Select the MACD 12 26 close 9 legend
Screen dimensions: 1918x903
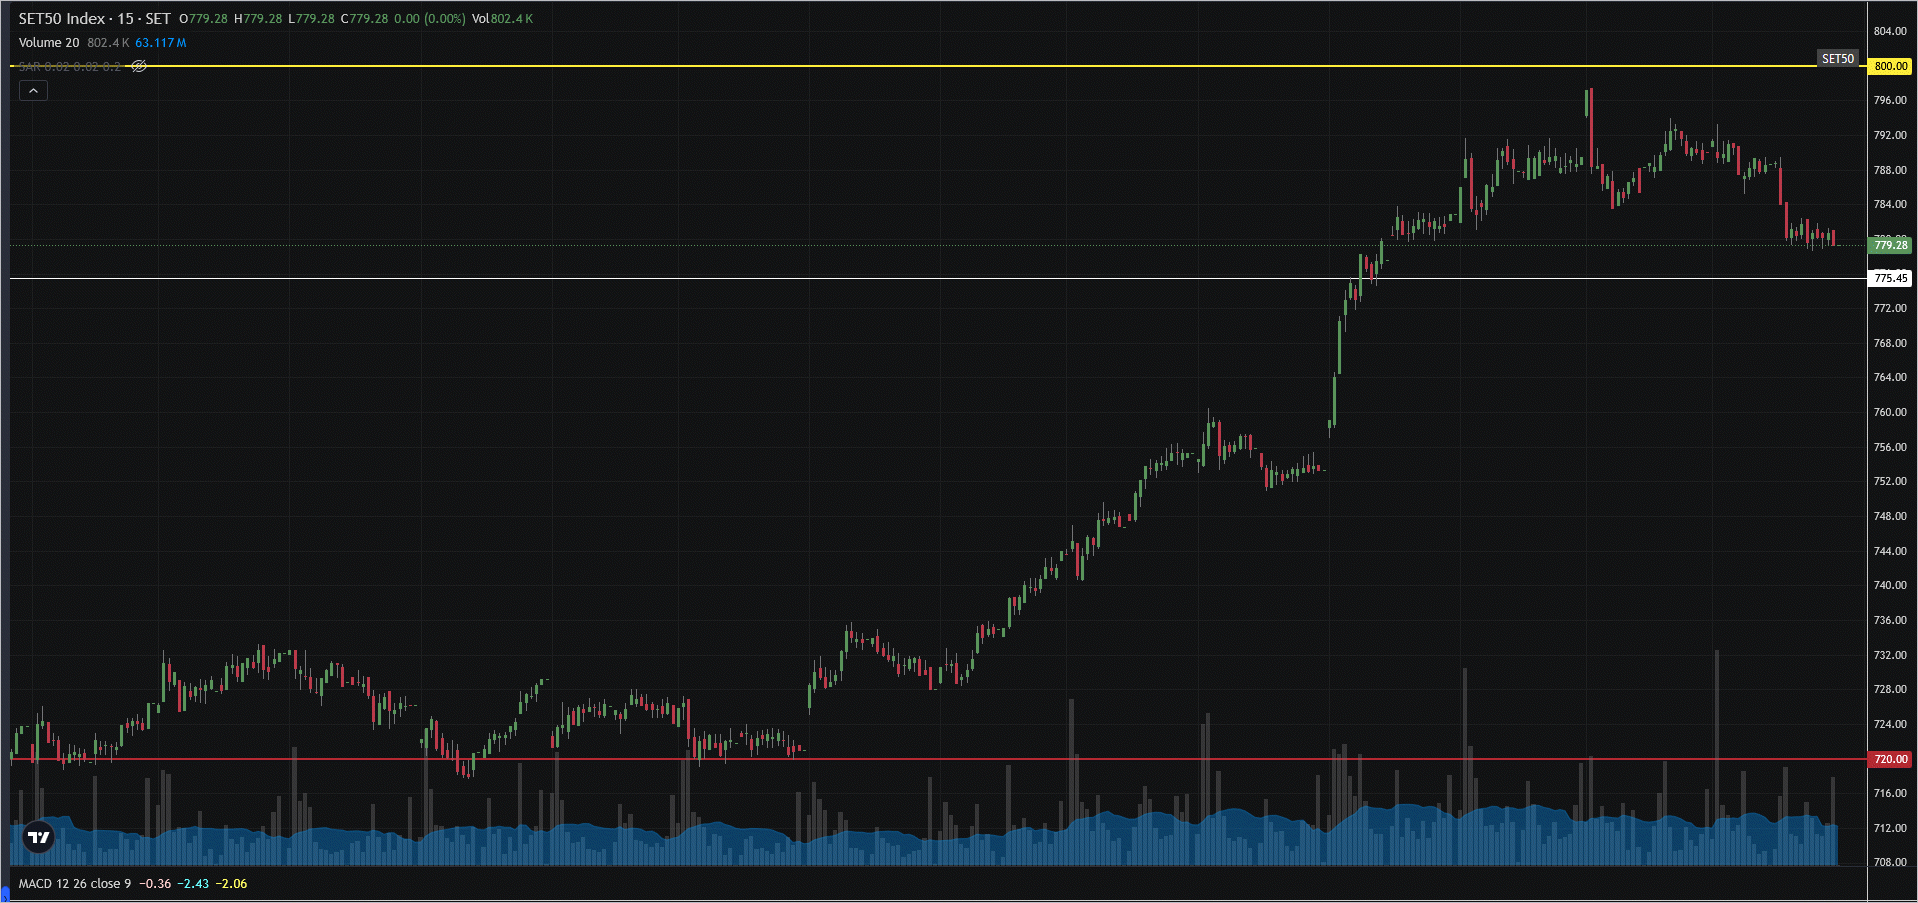(x=75, y=884)
